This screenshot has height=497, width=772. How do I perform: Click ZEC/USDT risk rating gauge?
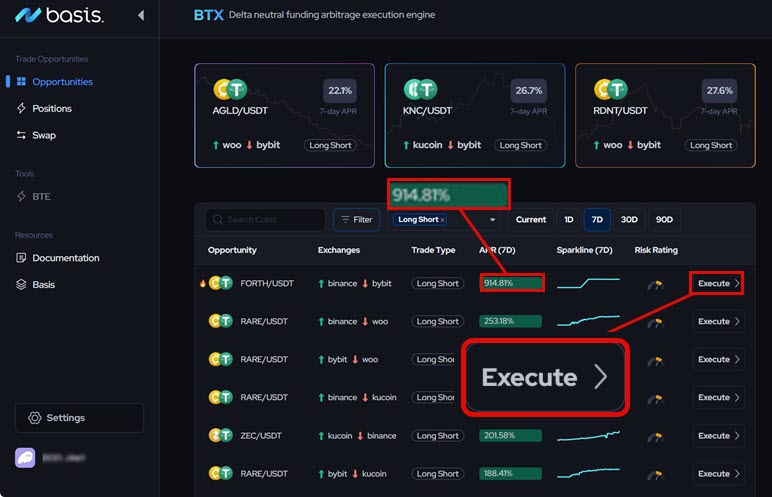[x=655, y=437]
